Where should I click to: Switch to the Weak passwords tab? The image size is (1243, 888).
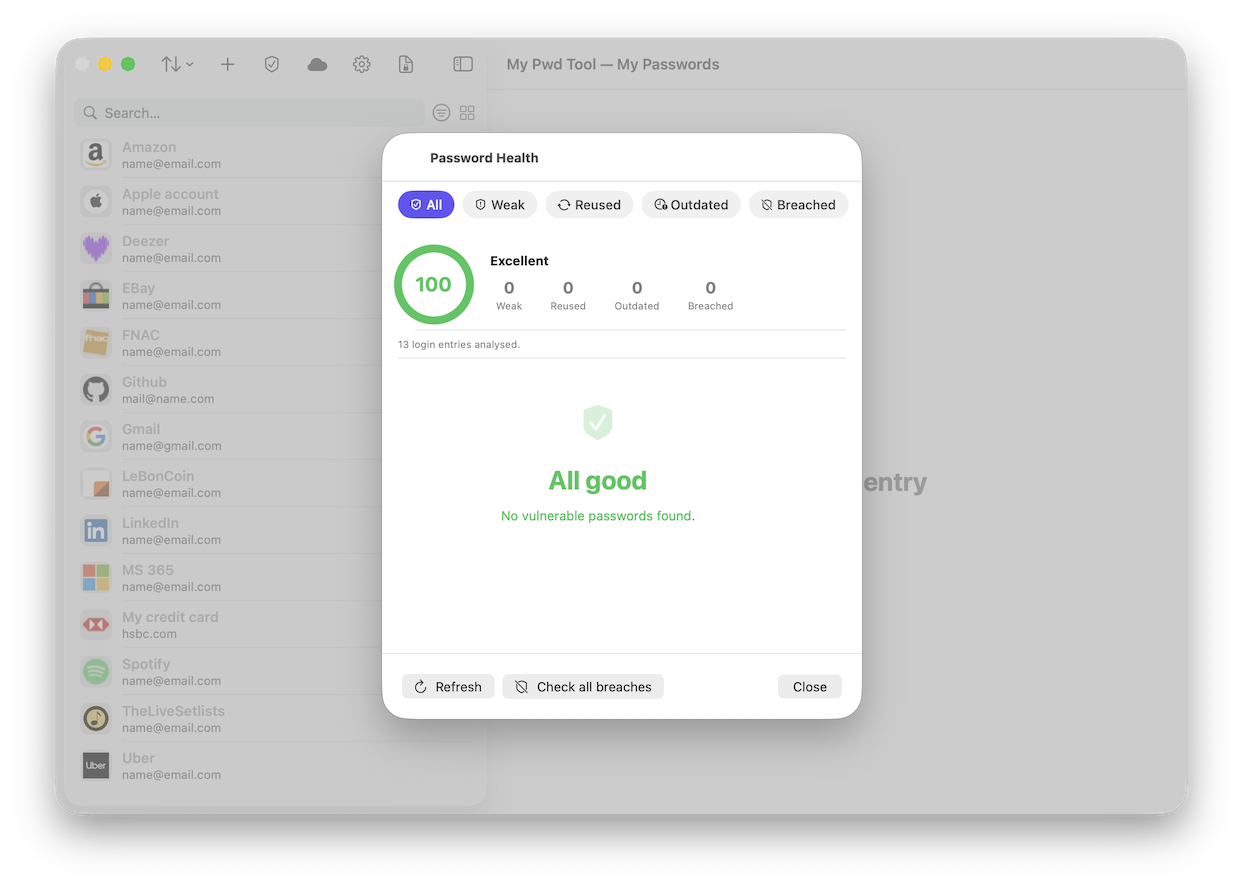click(x=500, y=205)
